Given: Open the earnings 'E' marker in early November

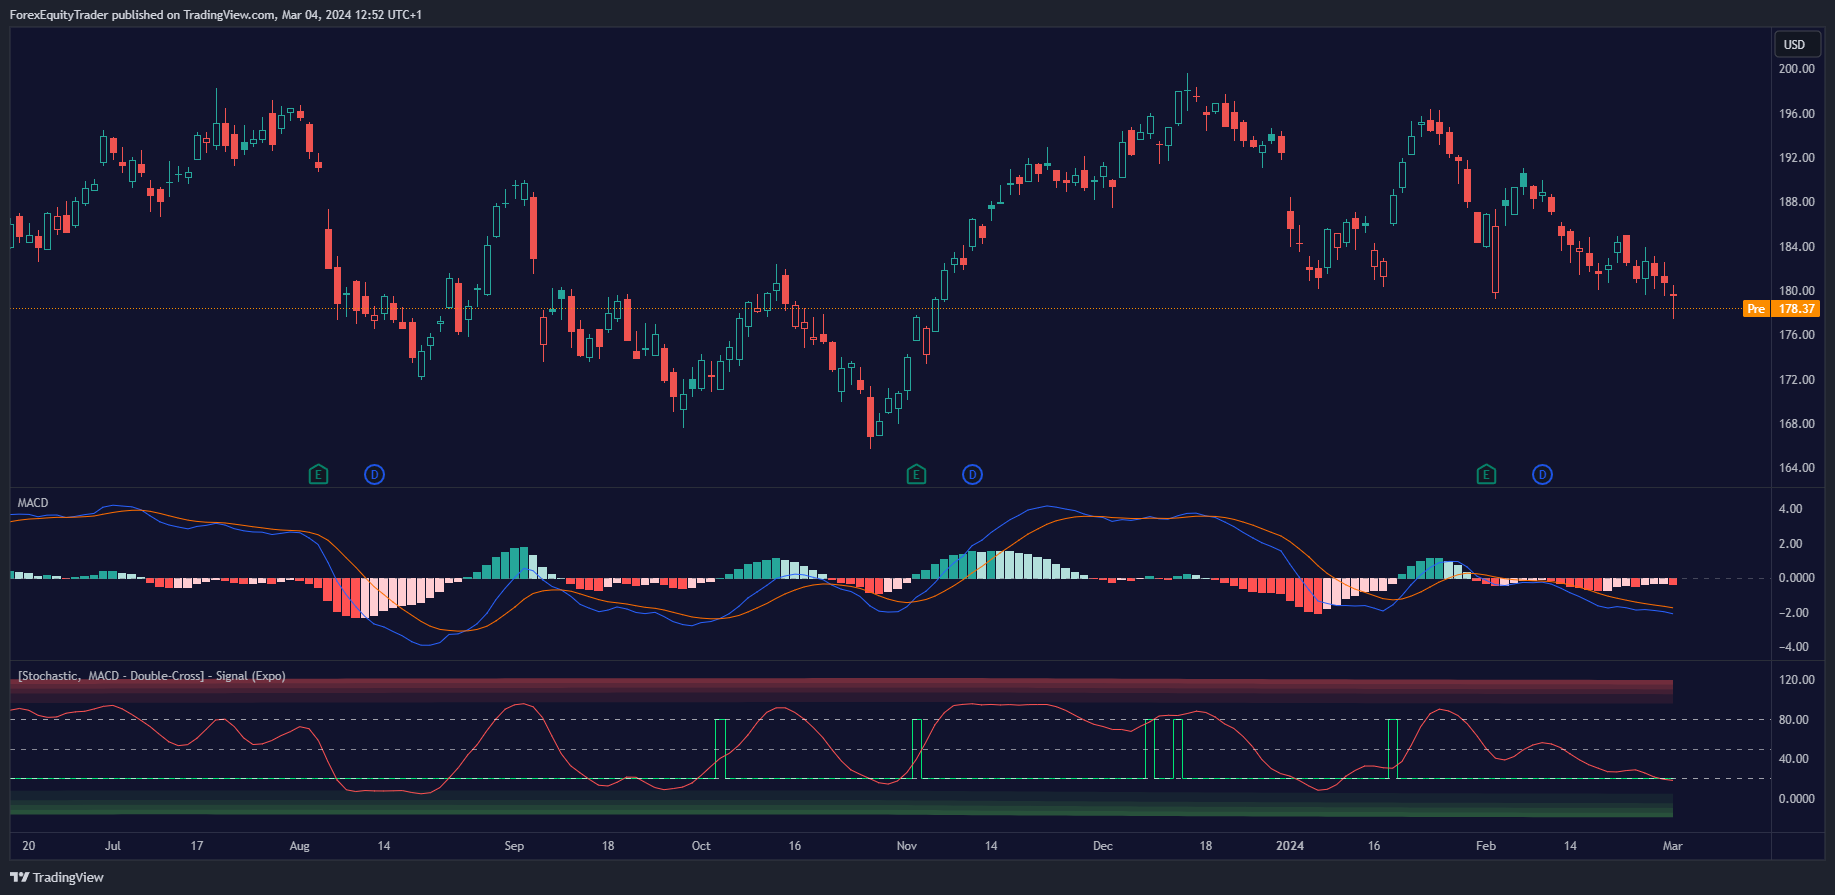Looking at the screenshot, I should click(x=916, y=474).
